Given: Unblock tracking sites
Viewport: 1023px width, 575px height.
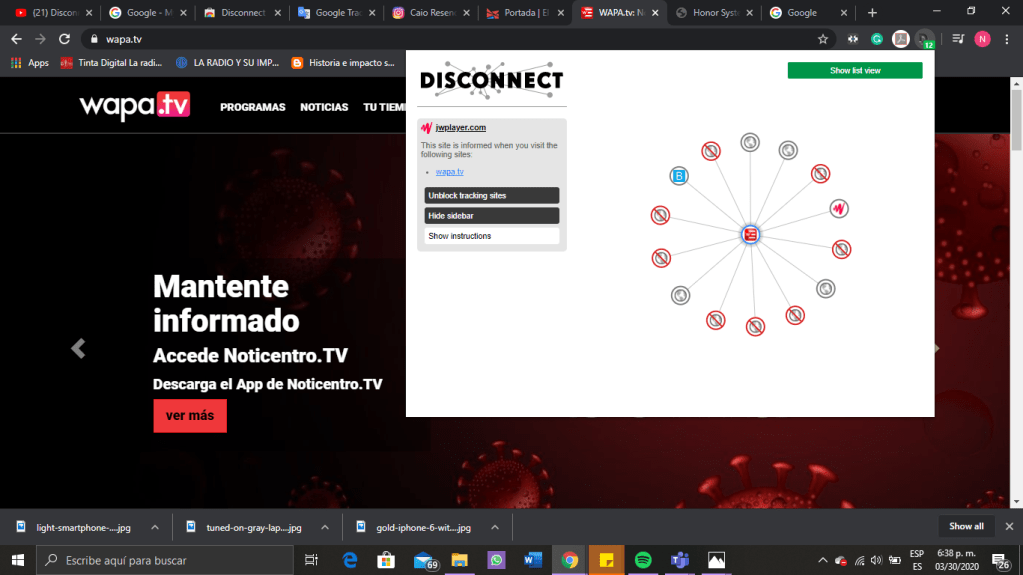Looking at the screenshot, I should tap(491, 196).
